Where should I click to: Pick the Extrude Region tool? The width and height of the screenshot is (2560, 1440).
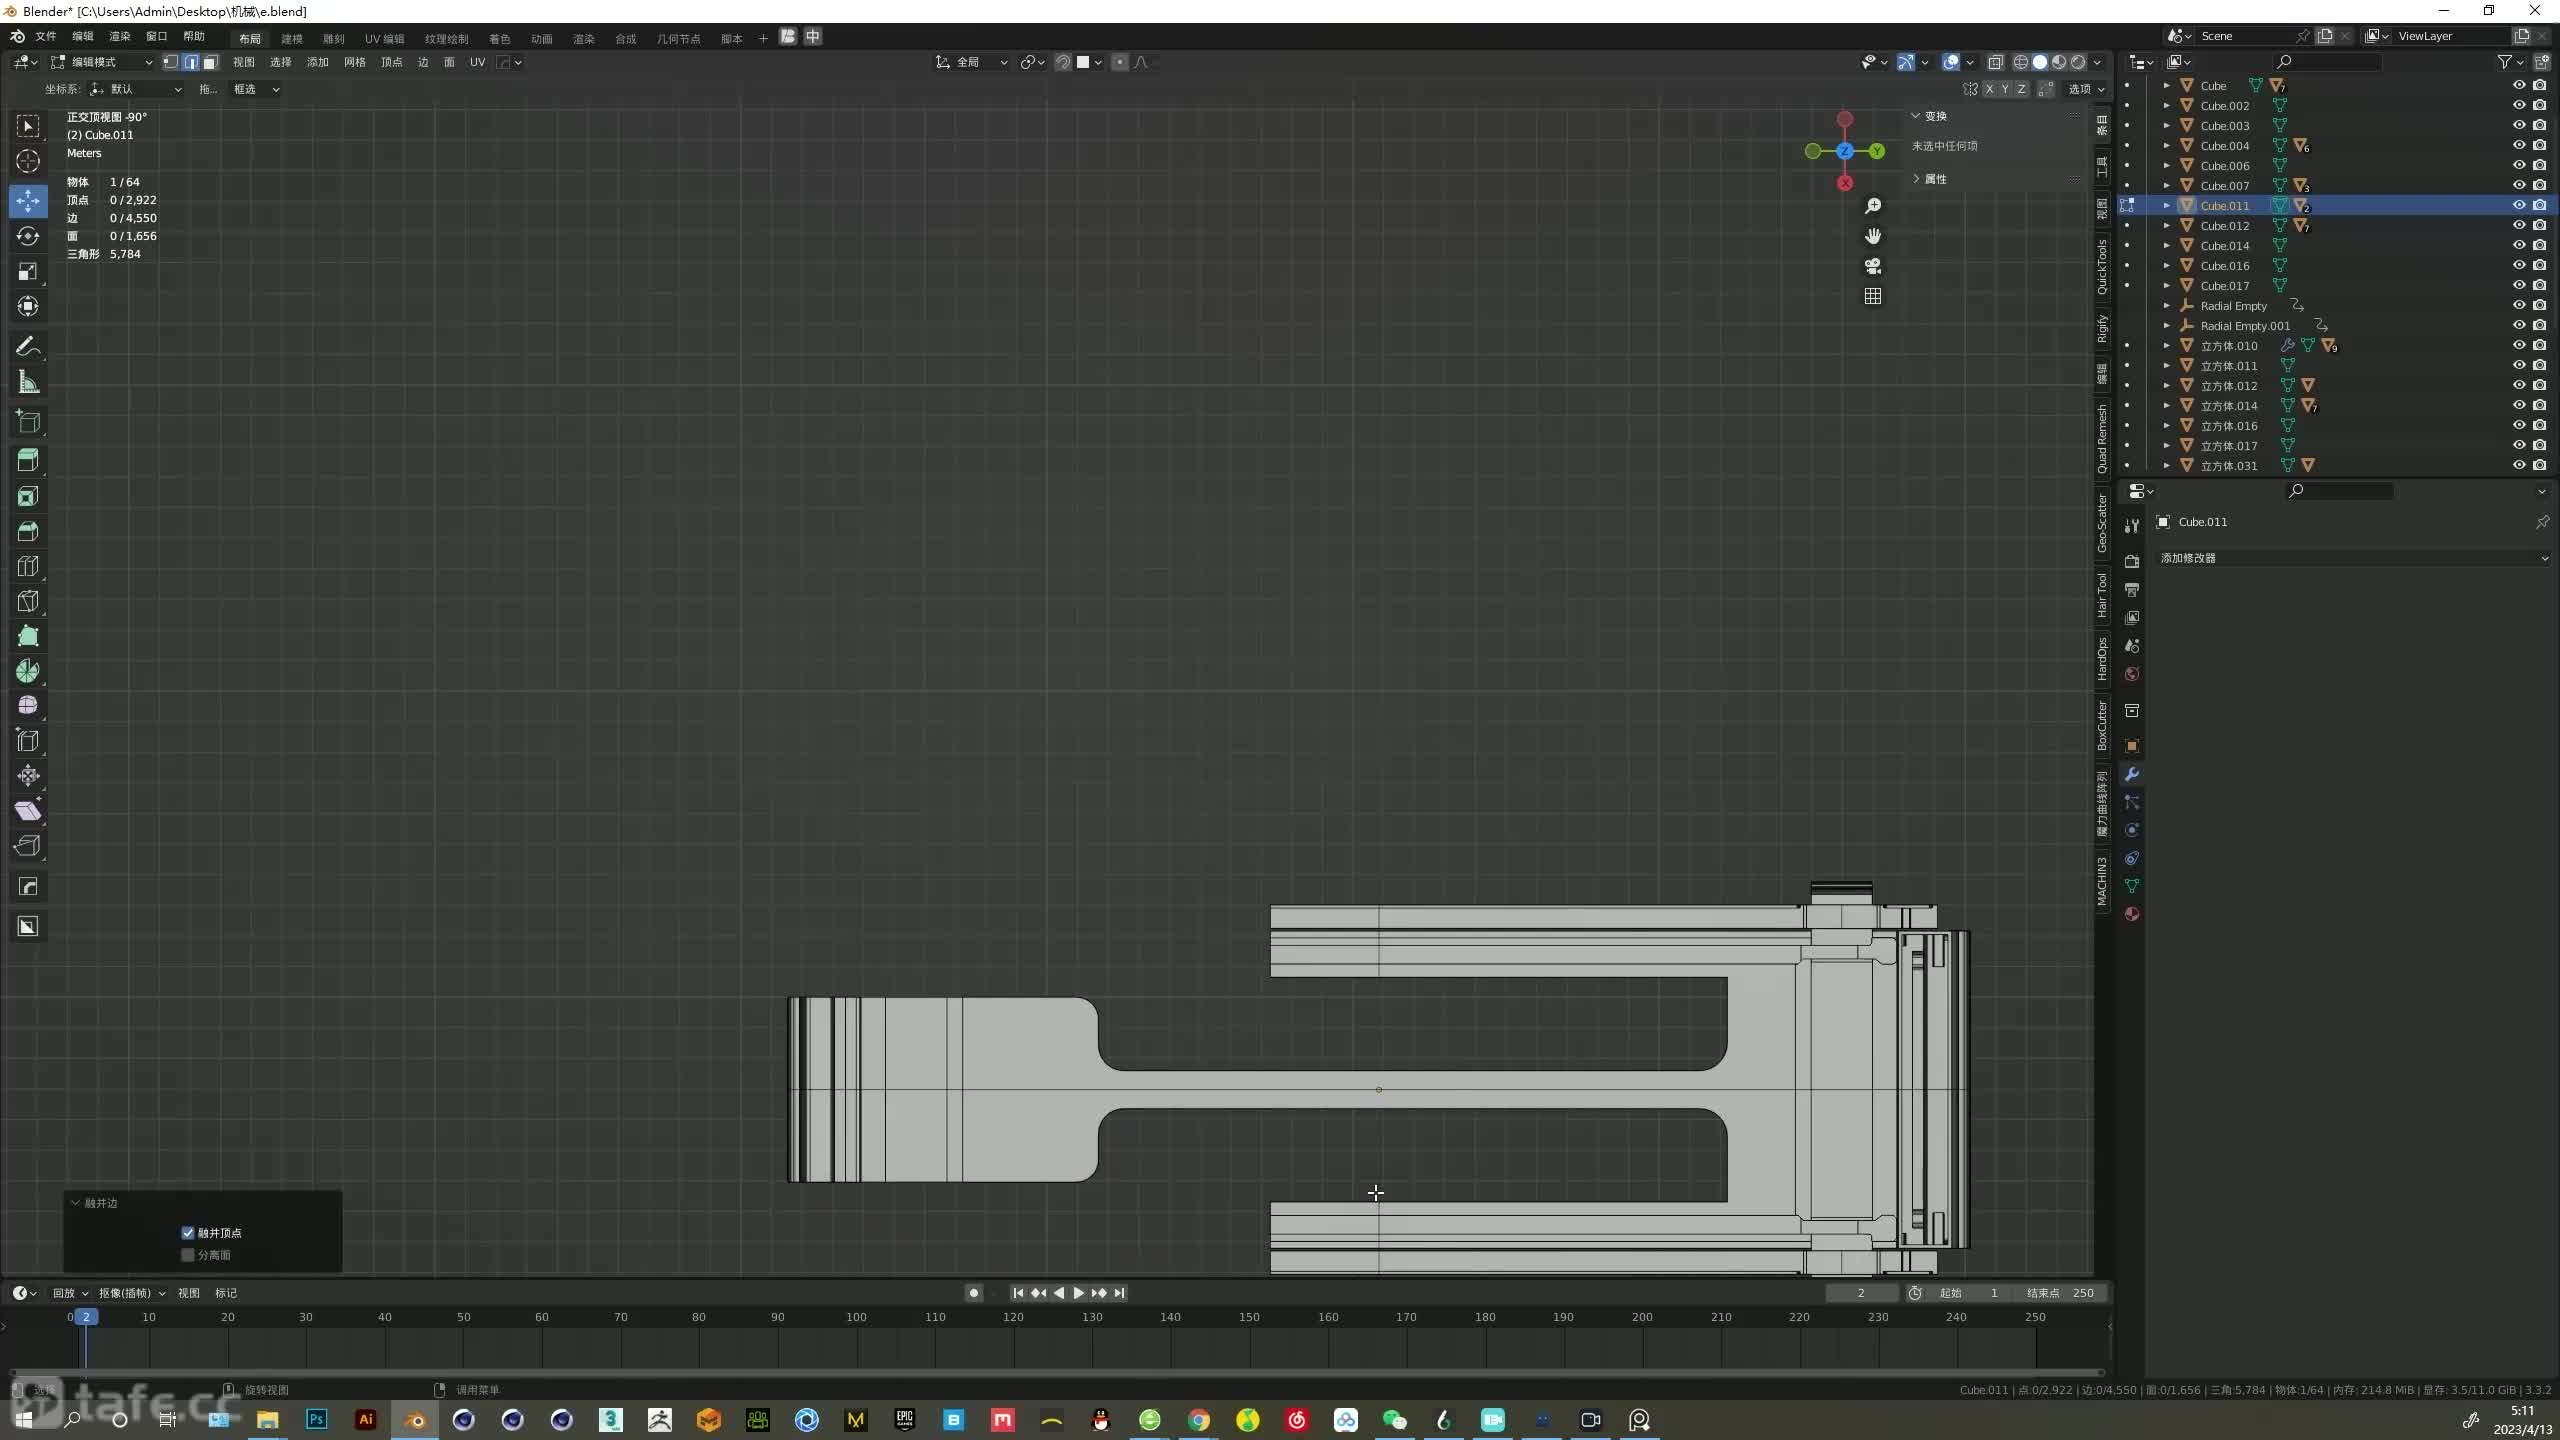coord(28,460)
